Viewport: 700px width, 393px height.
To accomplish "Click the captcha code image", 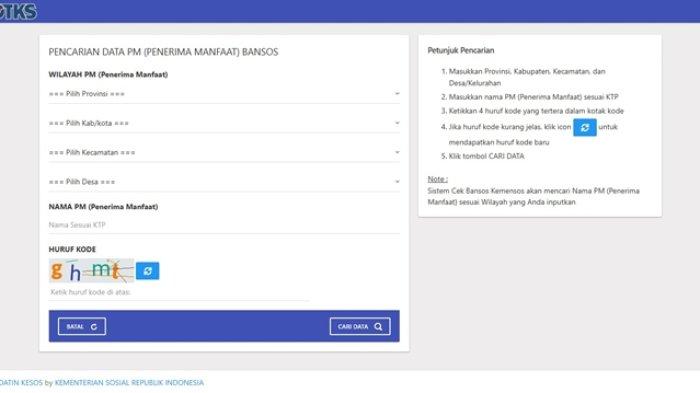I will tap(92, 271).
